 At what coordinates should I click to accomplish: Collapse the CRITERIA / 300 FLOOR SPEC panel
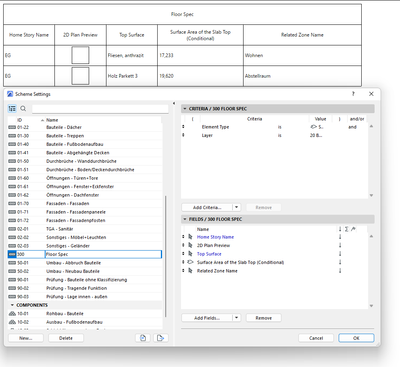(185, 109)
